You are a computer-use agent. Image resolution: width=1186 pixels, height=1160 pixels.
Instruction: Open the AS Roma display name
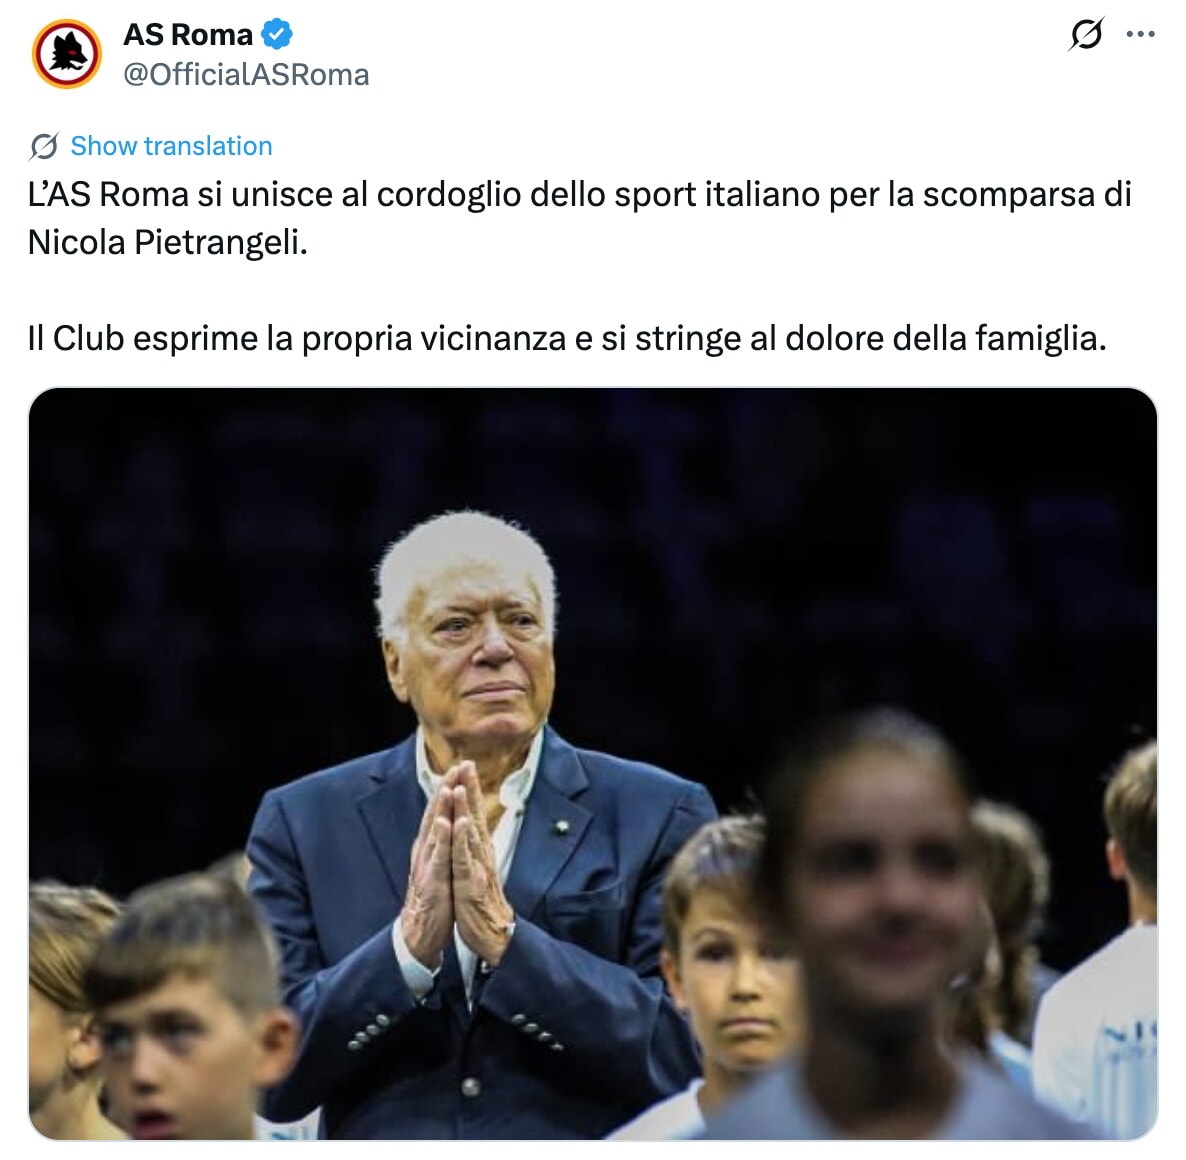coord(188,34)
